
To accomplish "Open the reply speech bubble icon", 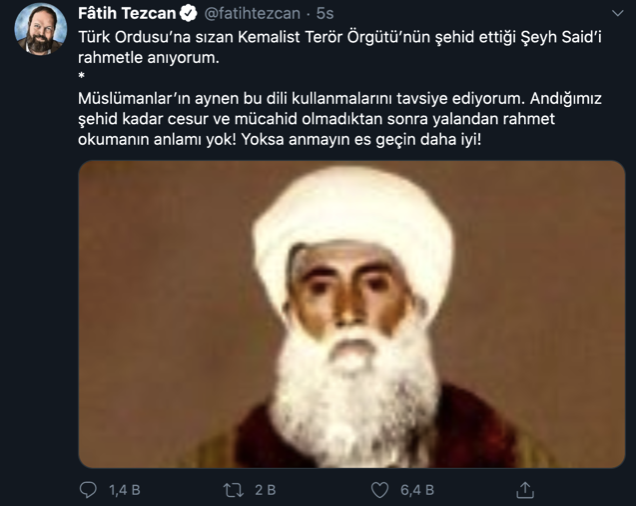I will point(88,490).
